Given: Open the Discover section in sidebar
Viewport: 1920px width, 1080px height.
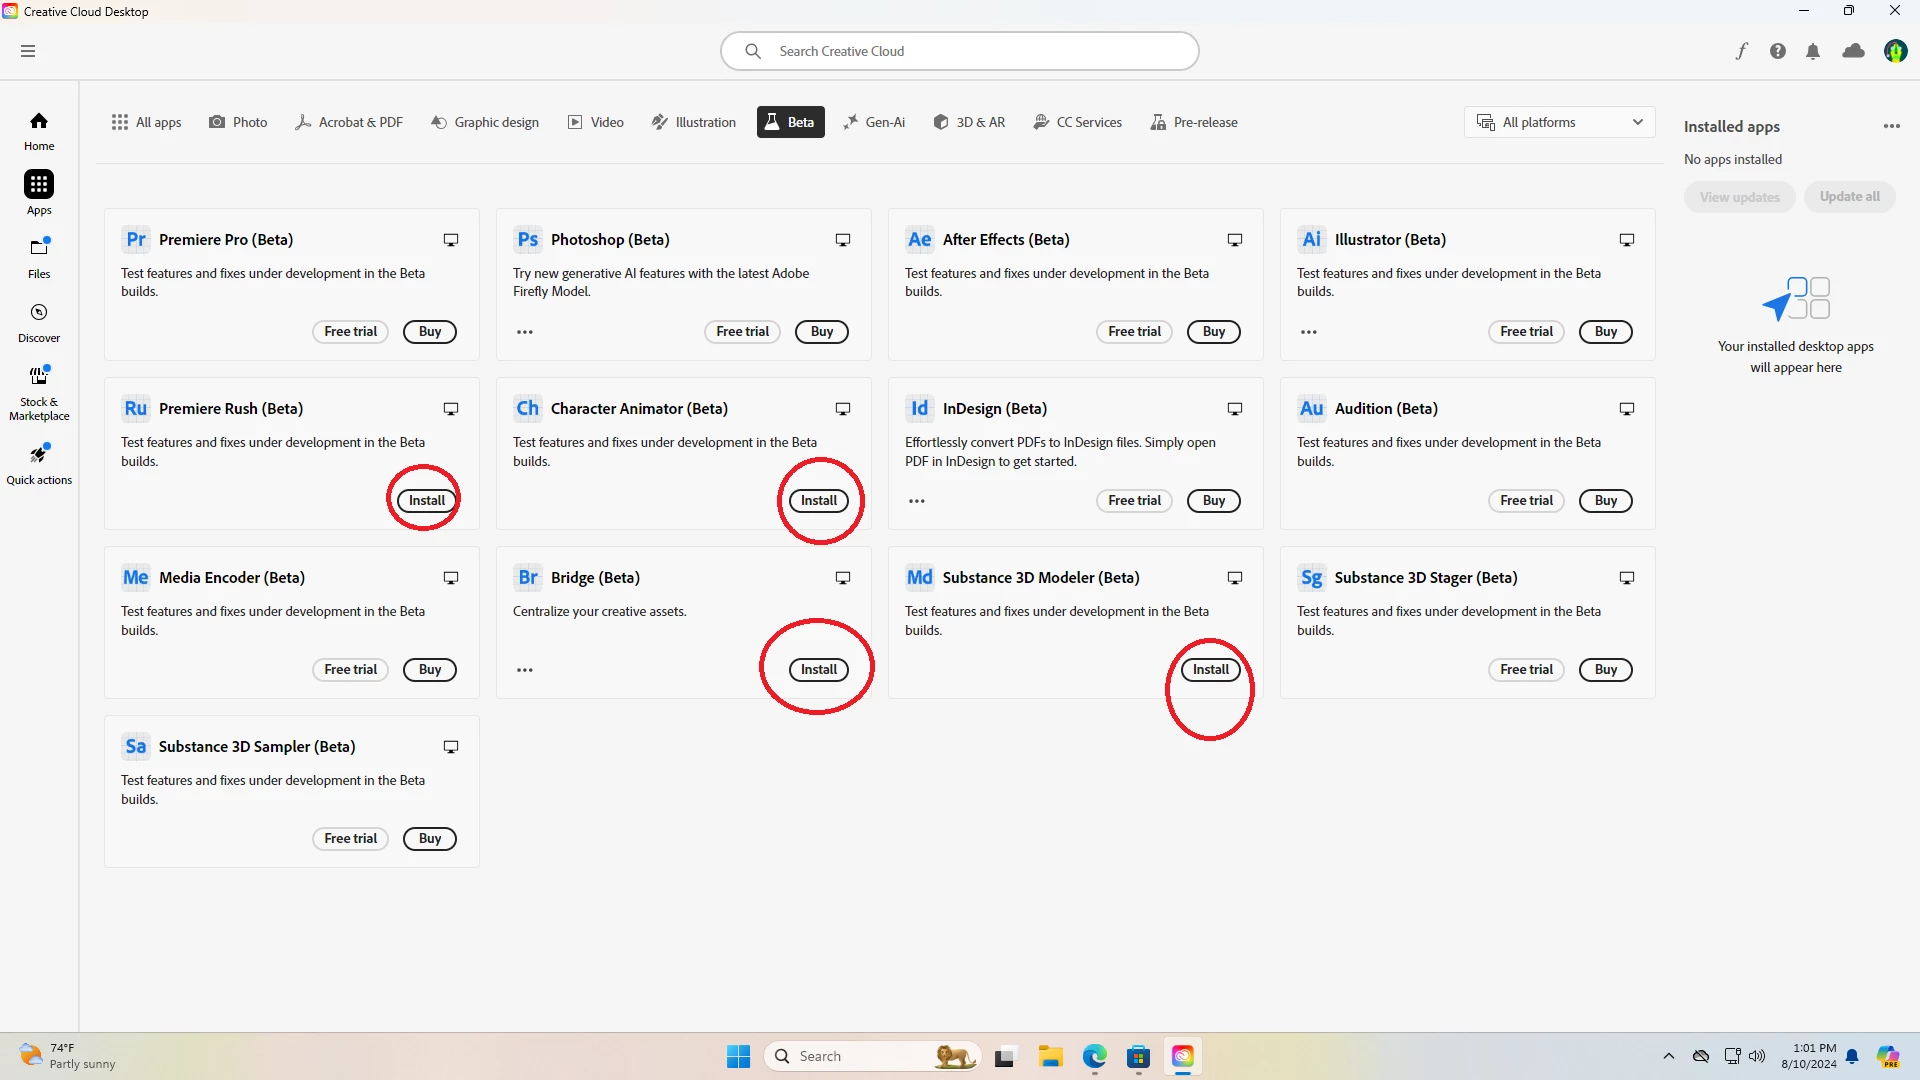Looking at the screenshot, I should pos(39,322).
